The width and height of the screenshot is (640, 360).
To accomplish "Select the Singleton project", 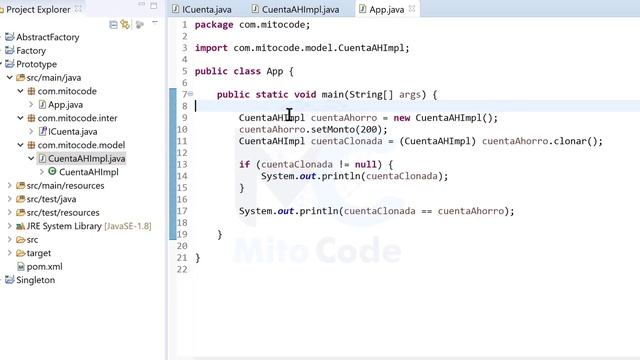I will click(x=36, y=280).
